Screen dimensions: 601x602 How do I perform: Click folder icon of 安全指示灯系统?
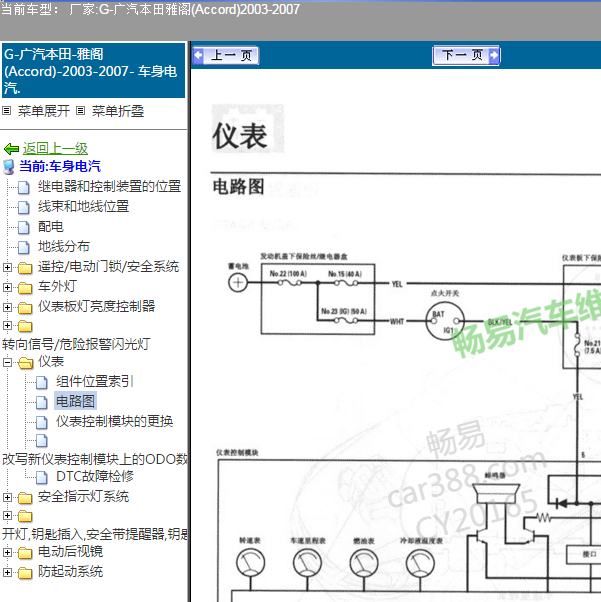(25, 498)
